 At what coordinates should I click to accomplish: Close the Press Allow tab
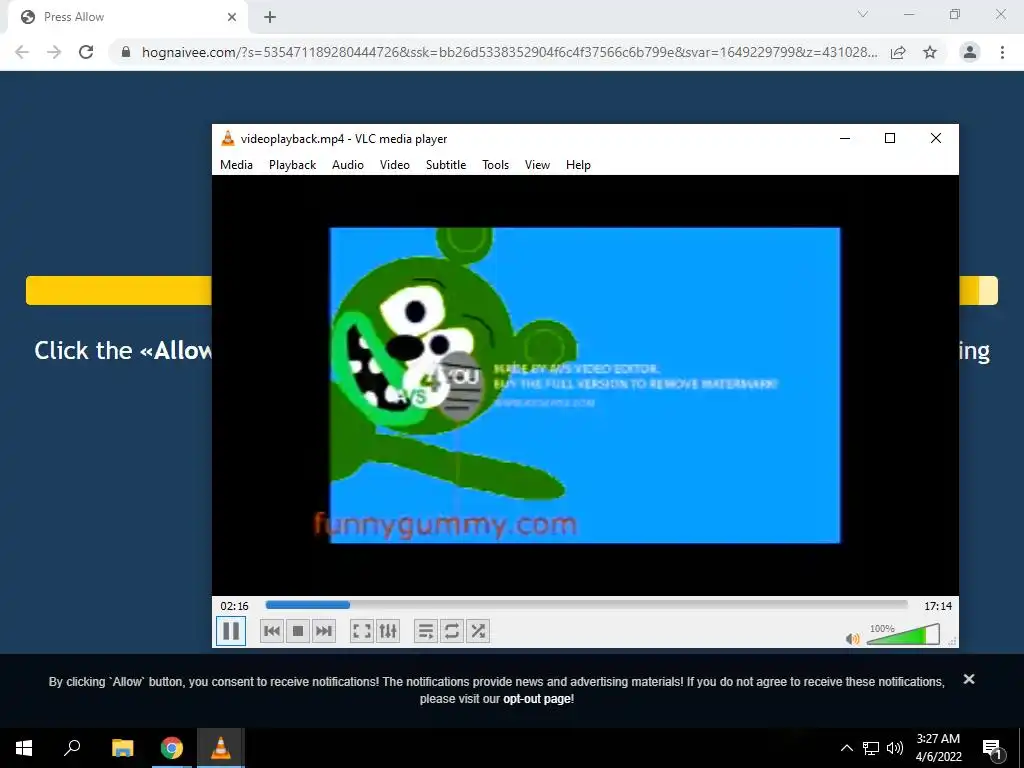tap(232, 18)
